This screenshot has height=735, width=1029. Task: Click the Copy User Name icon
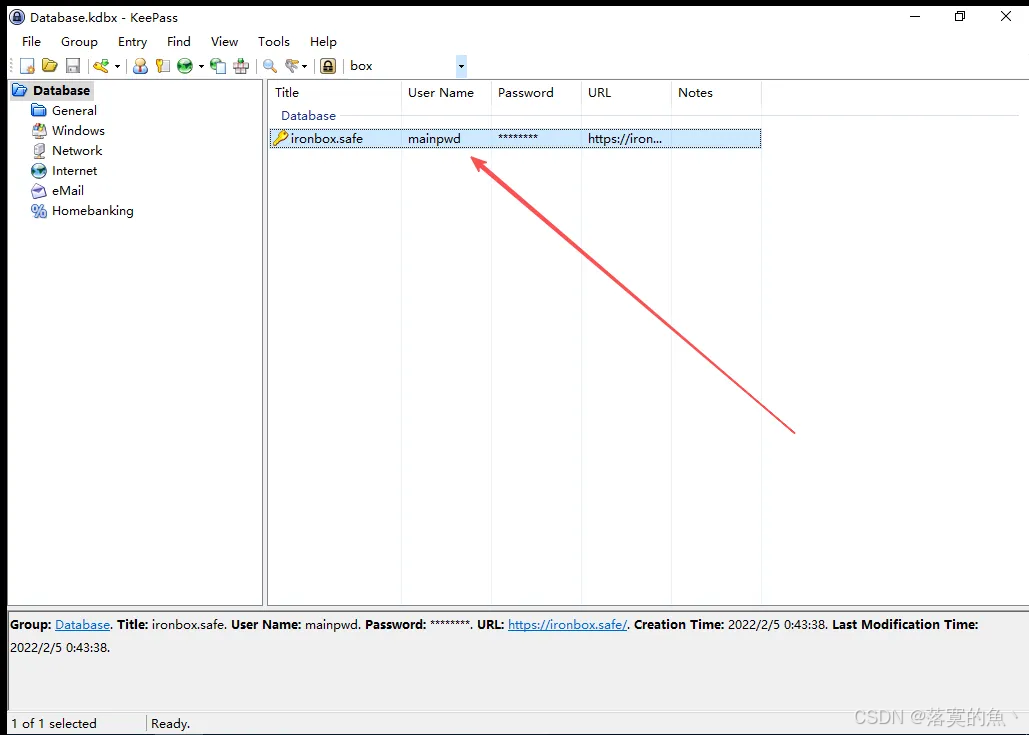pos(140,66)
